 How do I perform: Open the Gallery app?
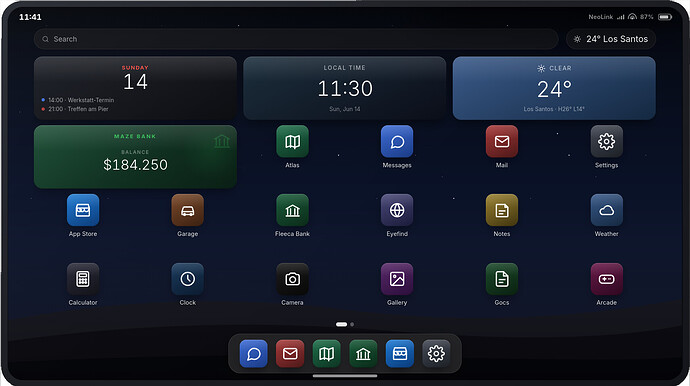pyautogui.click(x=397, y=279)
